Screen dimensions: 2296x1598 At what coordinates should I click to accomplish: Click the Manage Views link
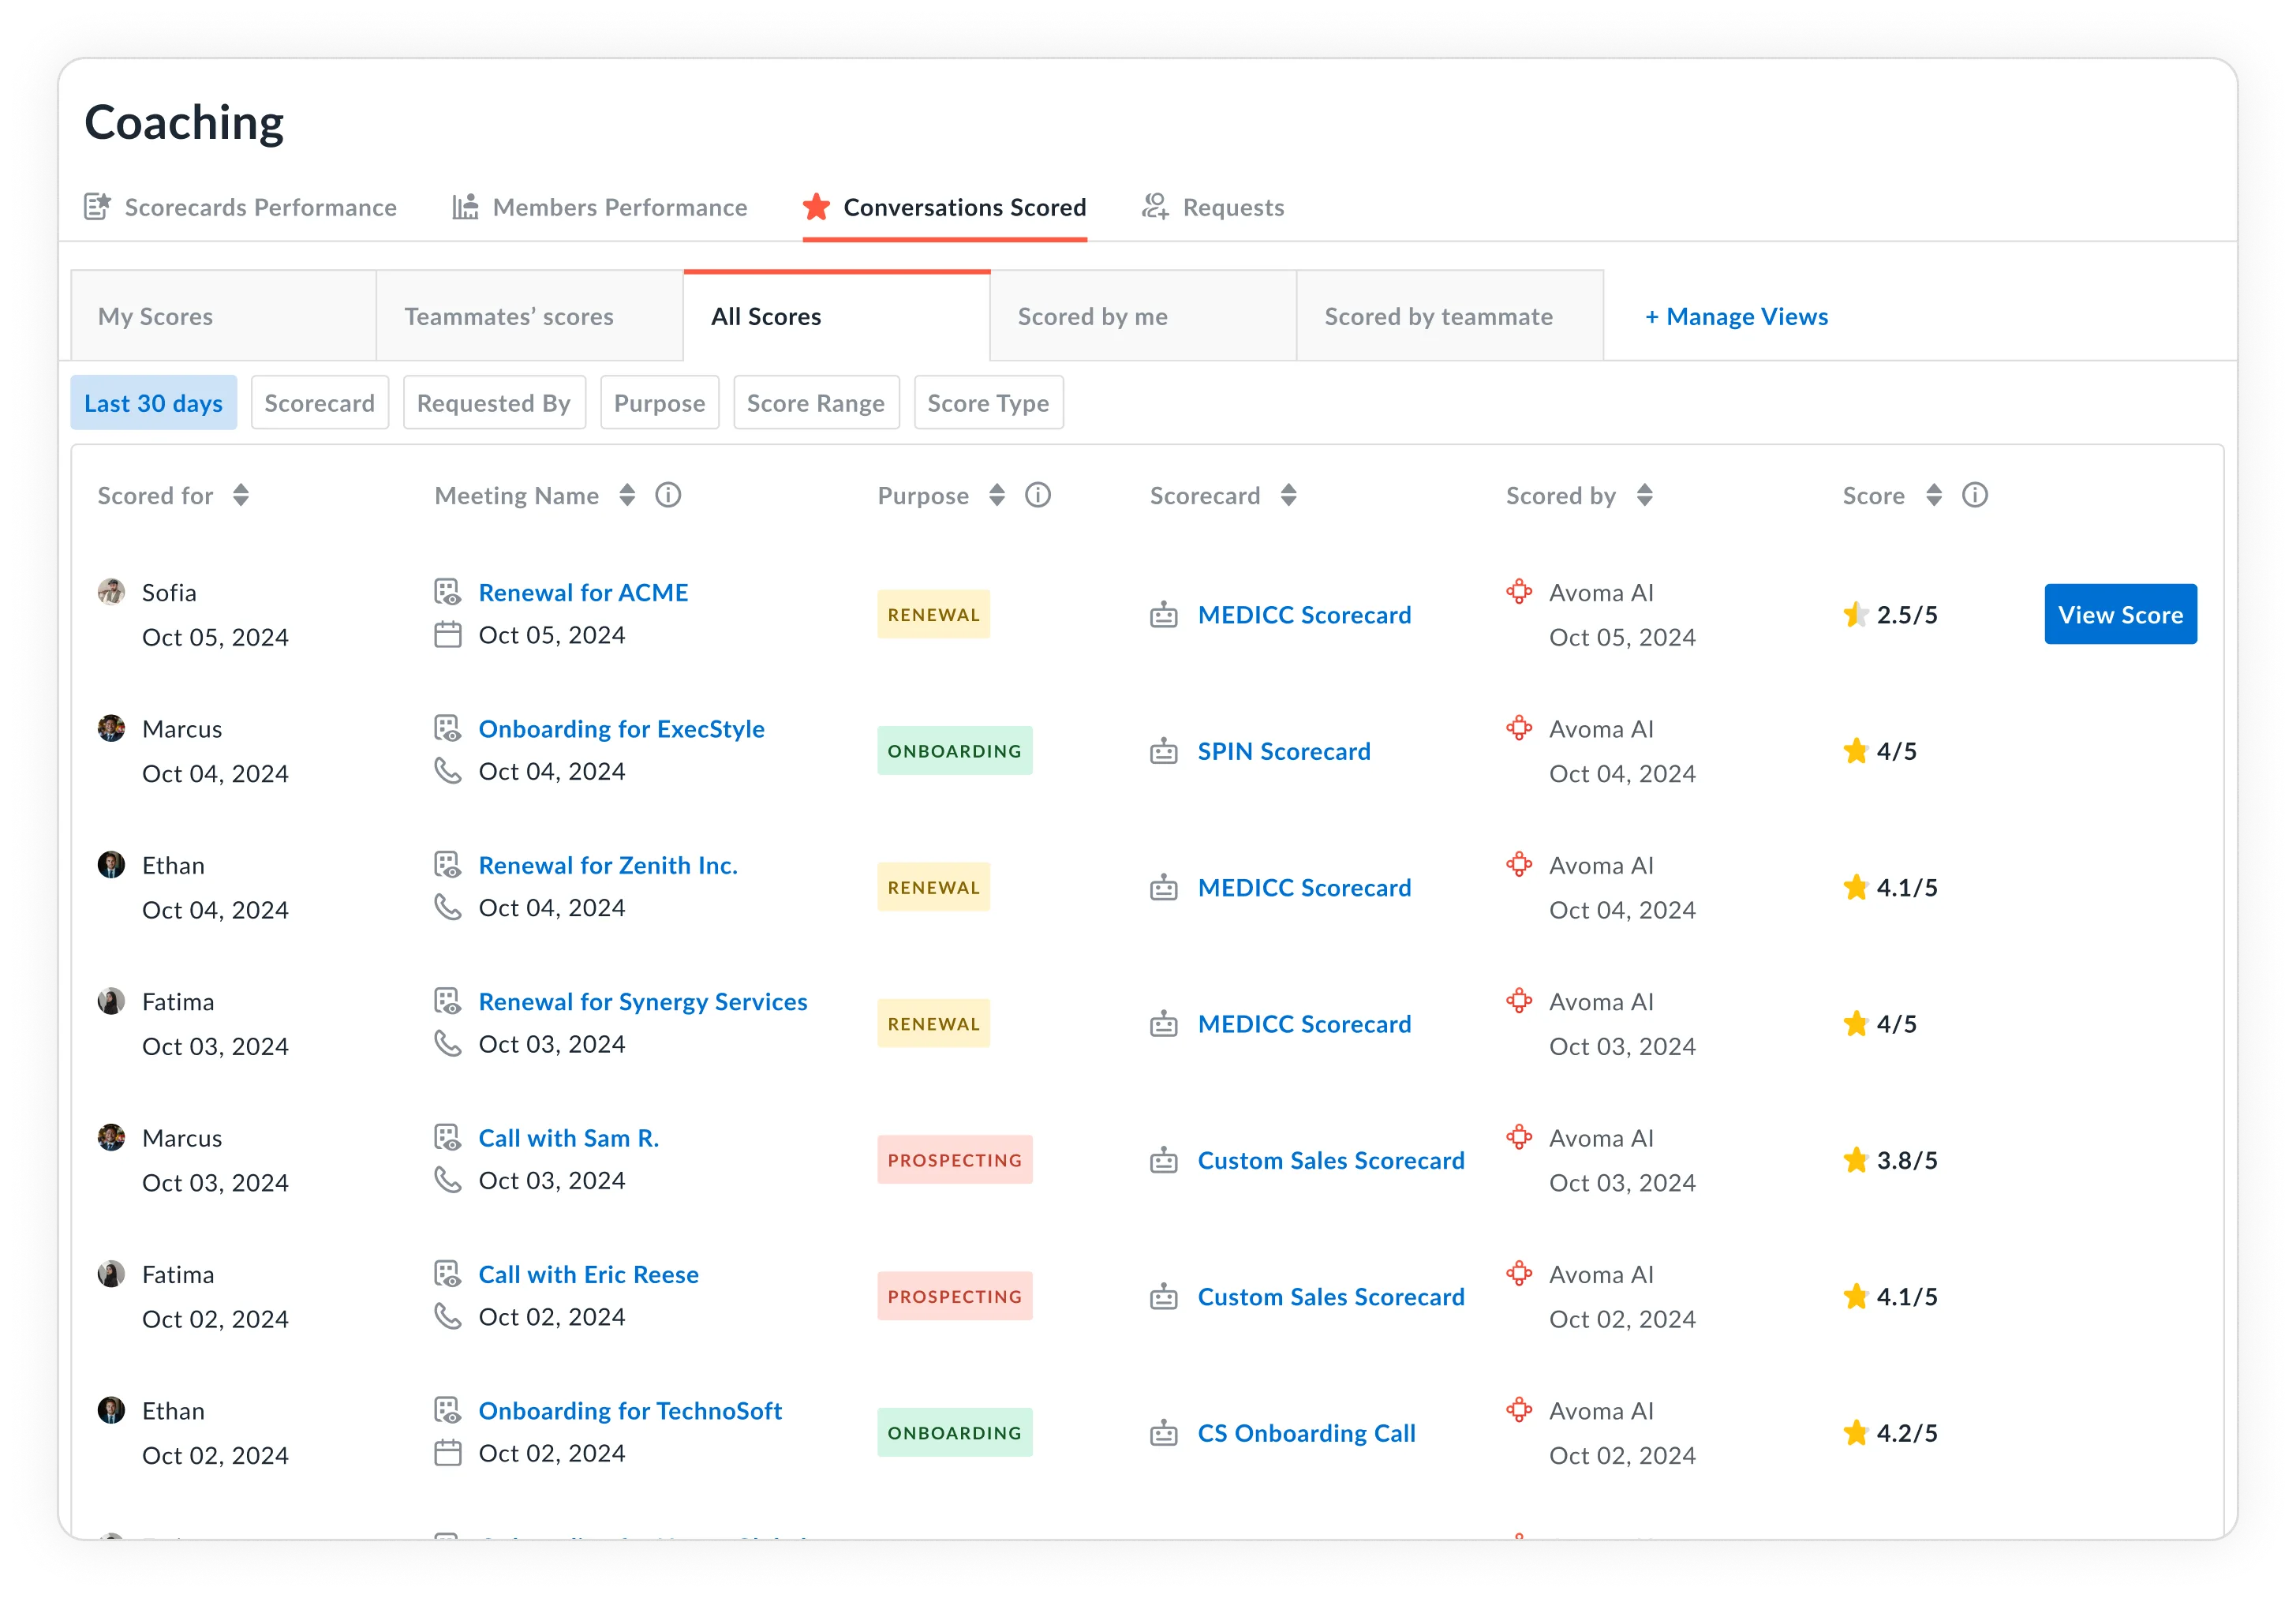pos(1736,317)
